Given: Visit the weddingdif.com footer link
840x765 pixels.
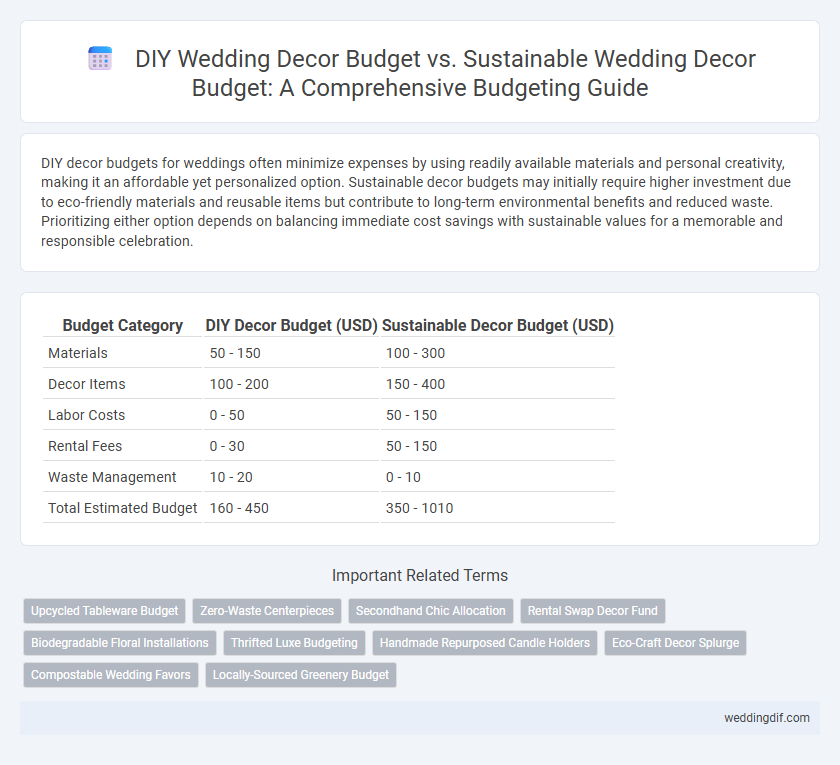Looking at the screenshot, I should point(767,718).
